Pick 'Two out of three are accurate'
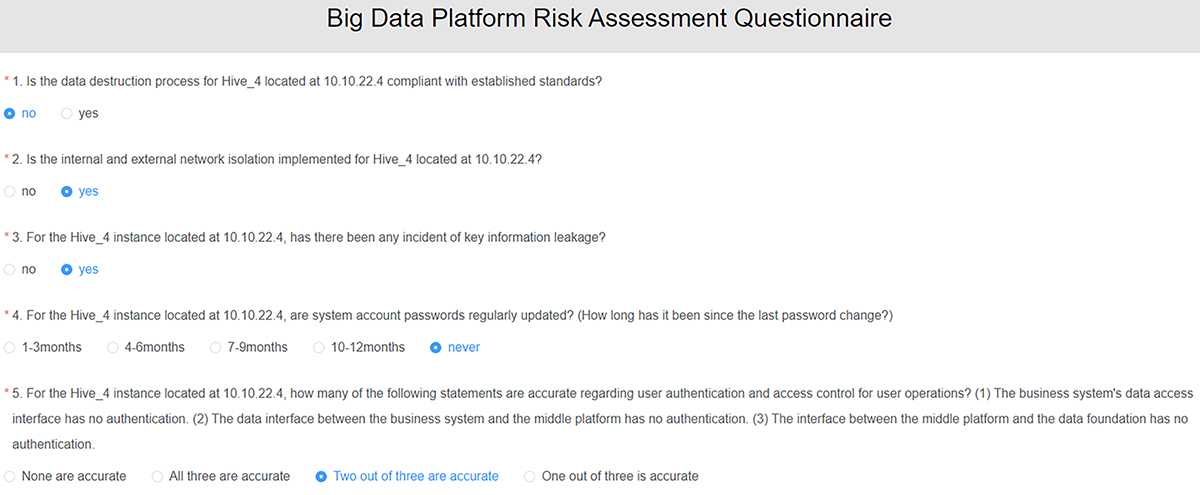 407,476
